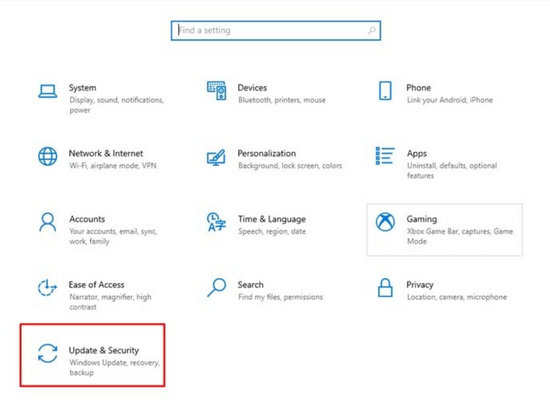Click 'Windows Update, recovery, backup' text
Image resolution: width=550 pixels, height=400 pixels.
[x=114, y=367]
